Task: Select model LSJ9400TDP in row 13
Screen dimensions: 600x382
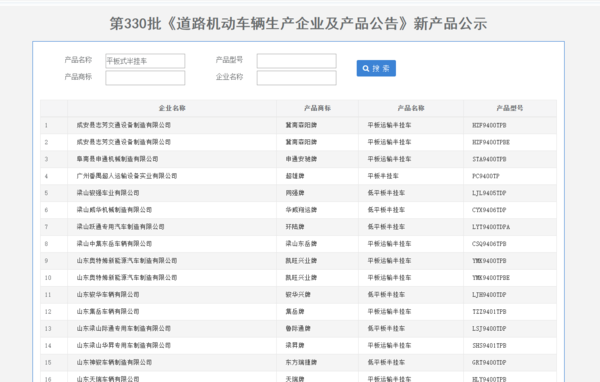Action: point(489,328)
